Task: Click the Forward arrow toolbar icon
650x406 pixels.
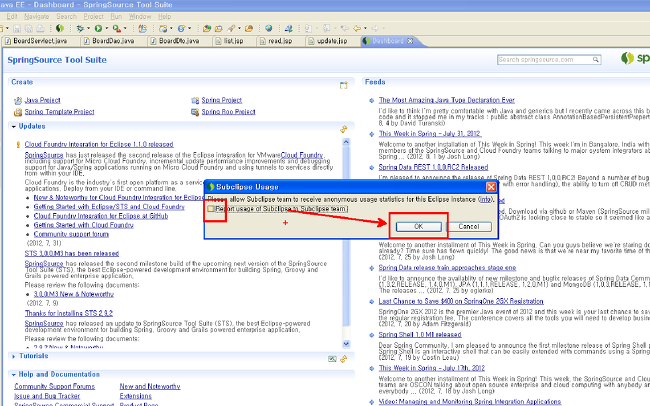Action: 375,29
